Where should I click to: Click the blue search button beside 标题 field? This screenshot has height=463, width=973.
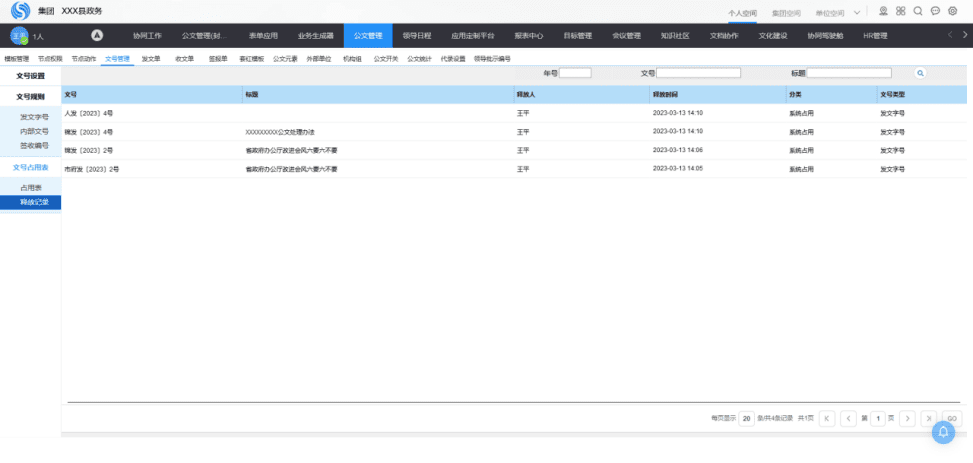point(920,73)
